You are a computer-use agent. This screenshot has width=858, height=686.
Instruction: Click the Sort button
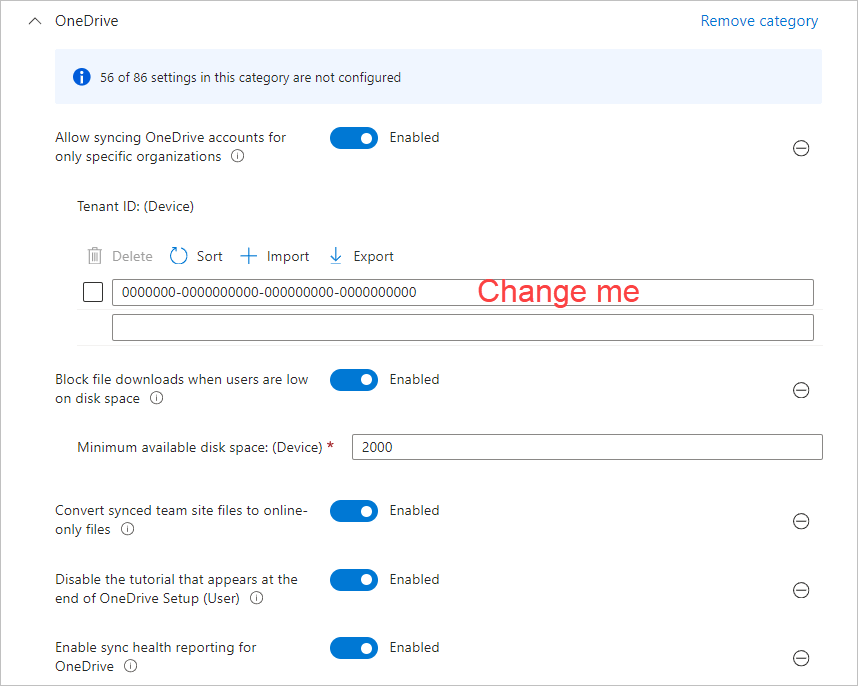196,256
